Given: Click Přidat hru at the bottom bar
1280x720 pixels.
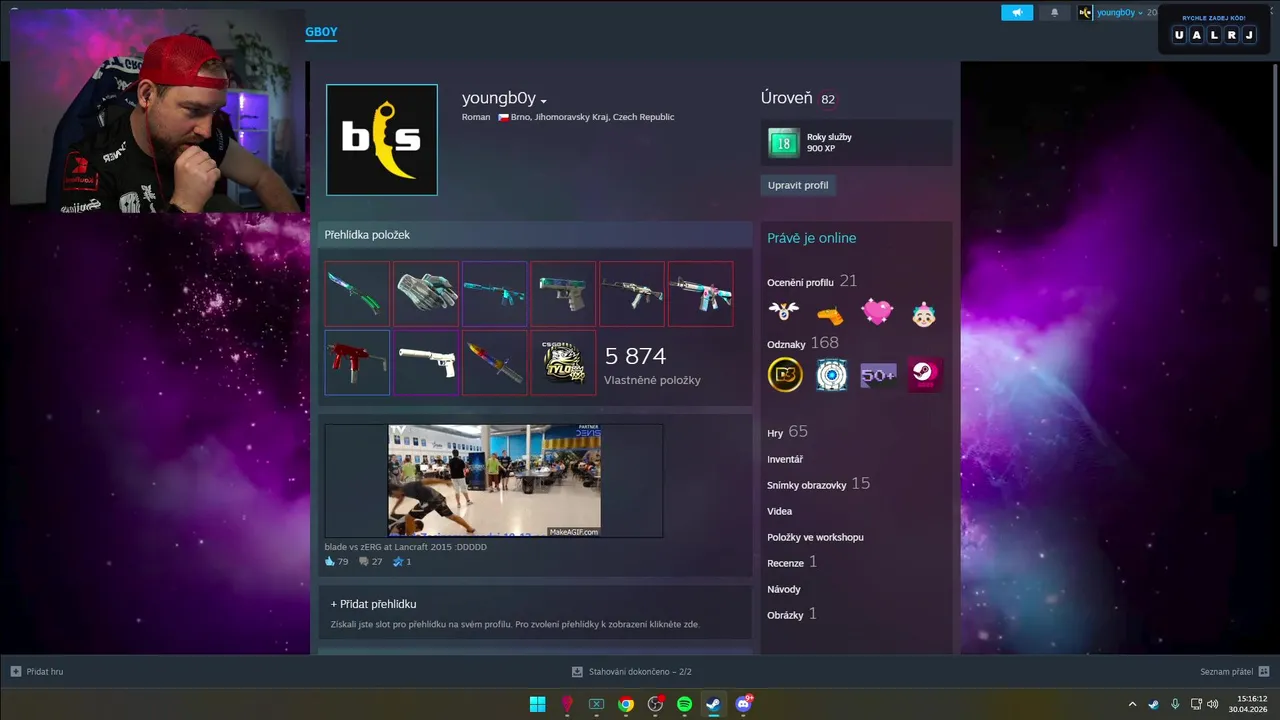Looking at the screenshot, I should (x=37, y=671).
